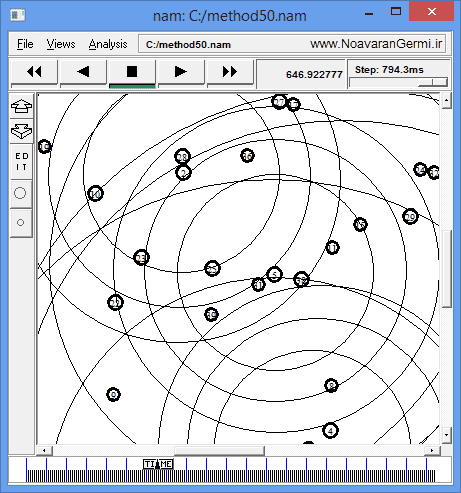Click the vertical scrollbar down arrow
Screen dimensions: 461x493
click(447, 435)
